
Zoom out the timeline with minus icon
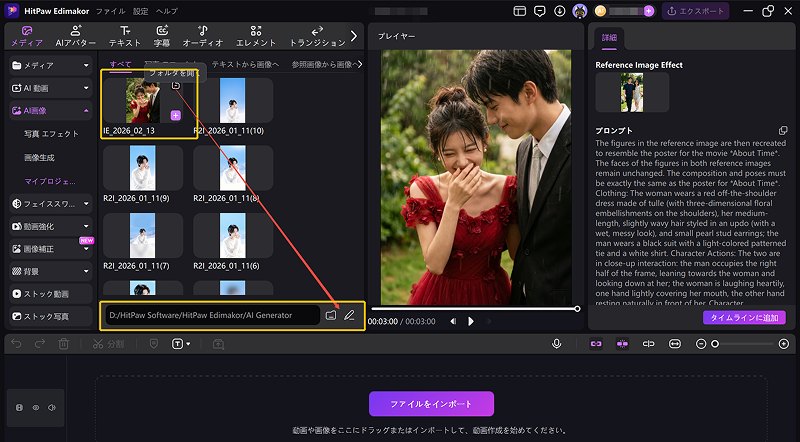coord(701,344)
